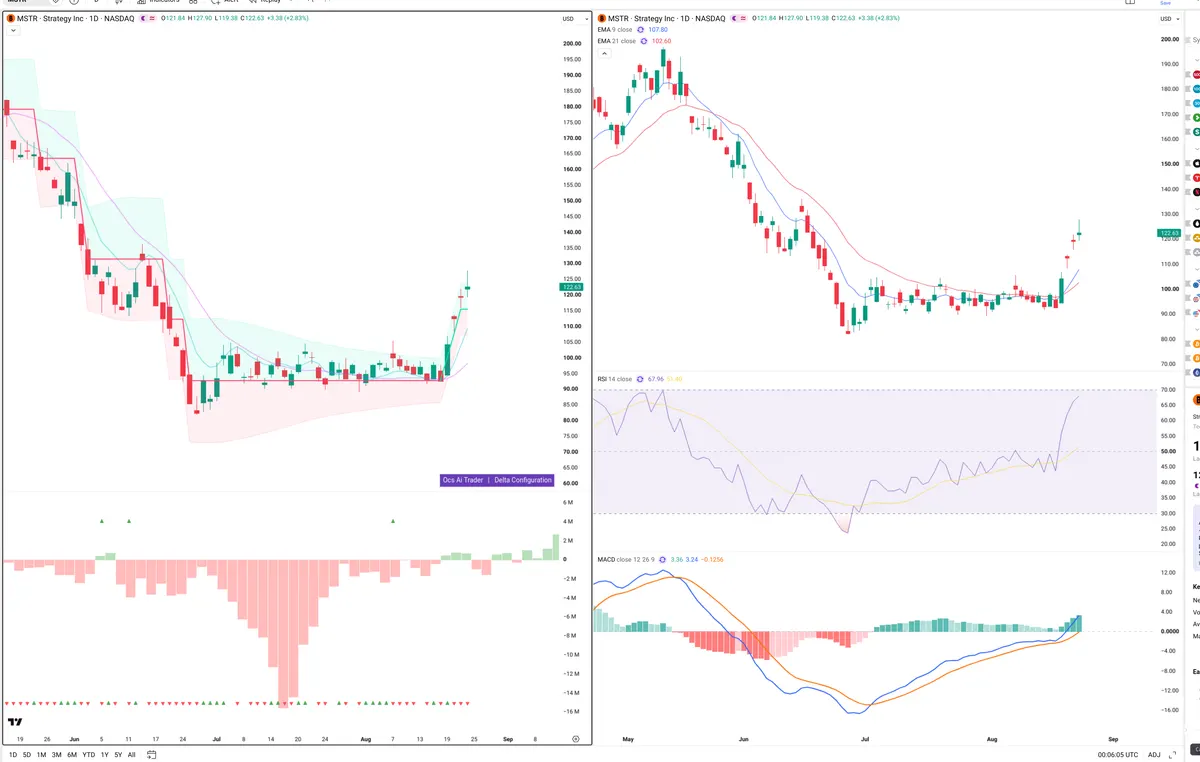Select the 1Y date range

pos(105,754)
